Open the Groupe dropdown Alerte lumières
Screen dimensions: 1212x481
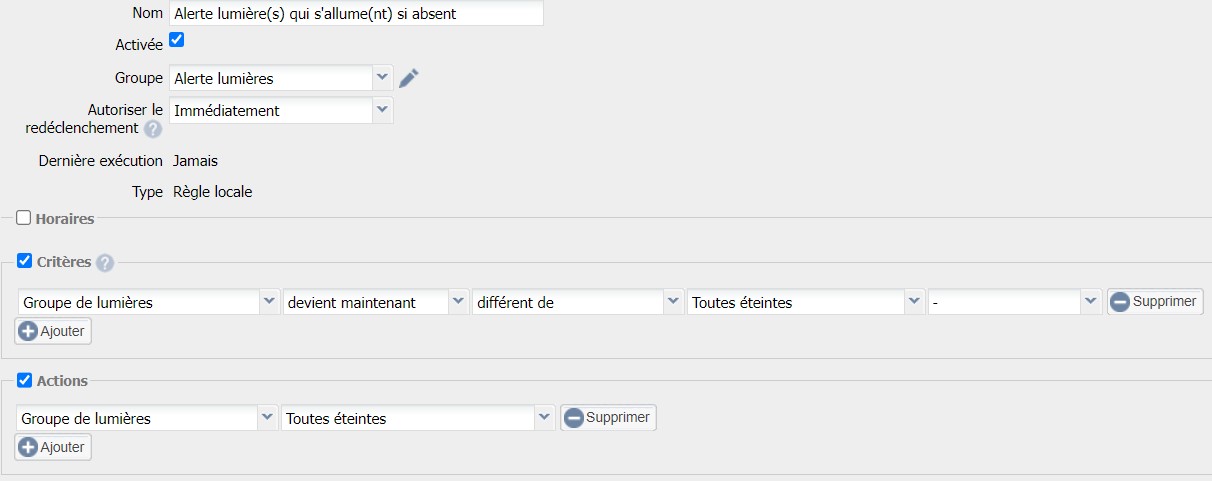(x=281, y=78)
